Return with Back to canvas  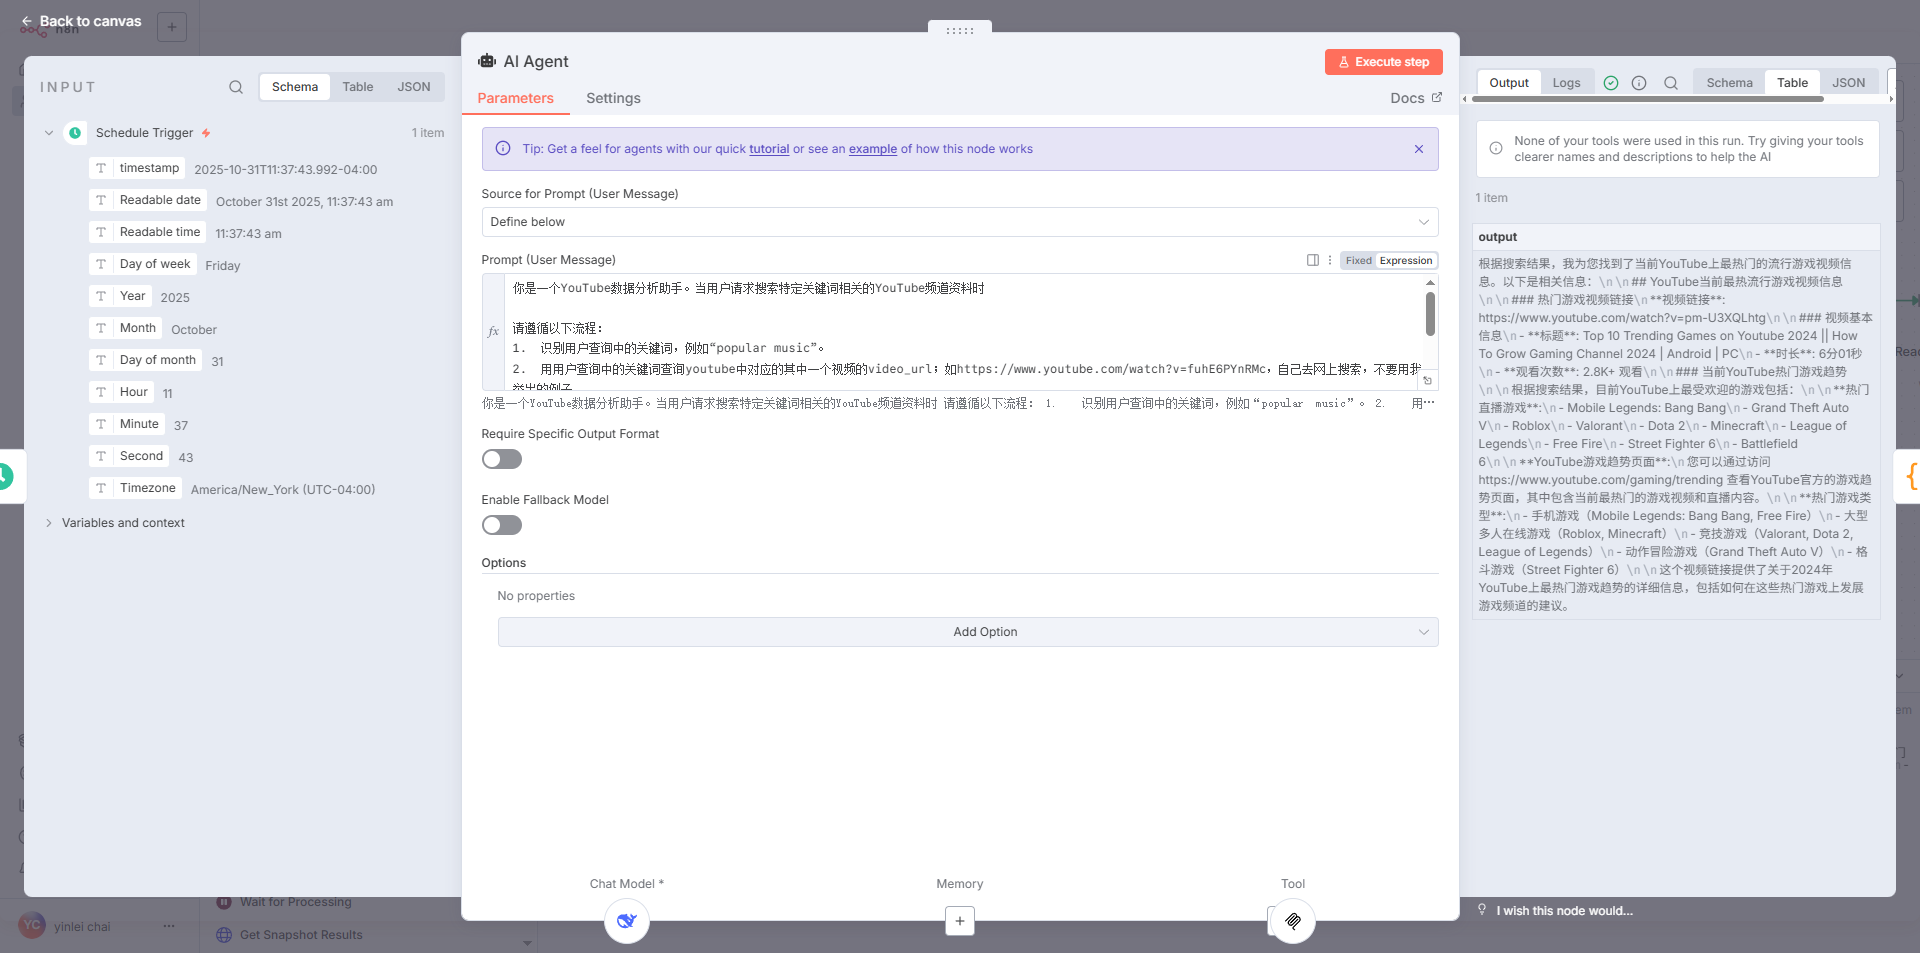[x=81, y=21]
